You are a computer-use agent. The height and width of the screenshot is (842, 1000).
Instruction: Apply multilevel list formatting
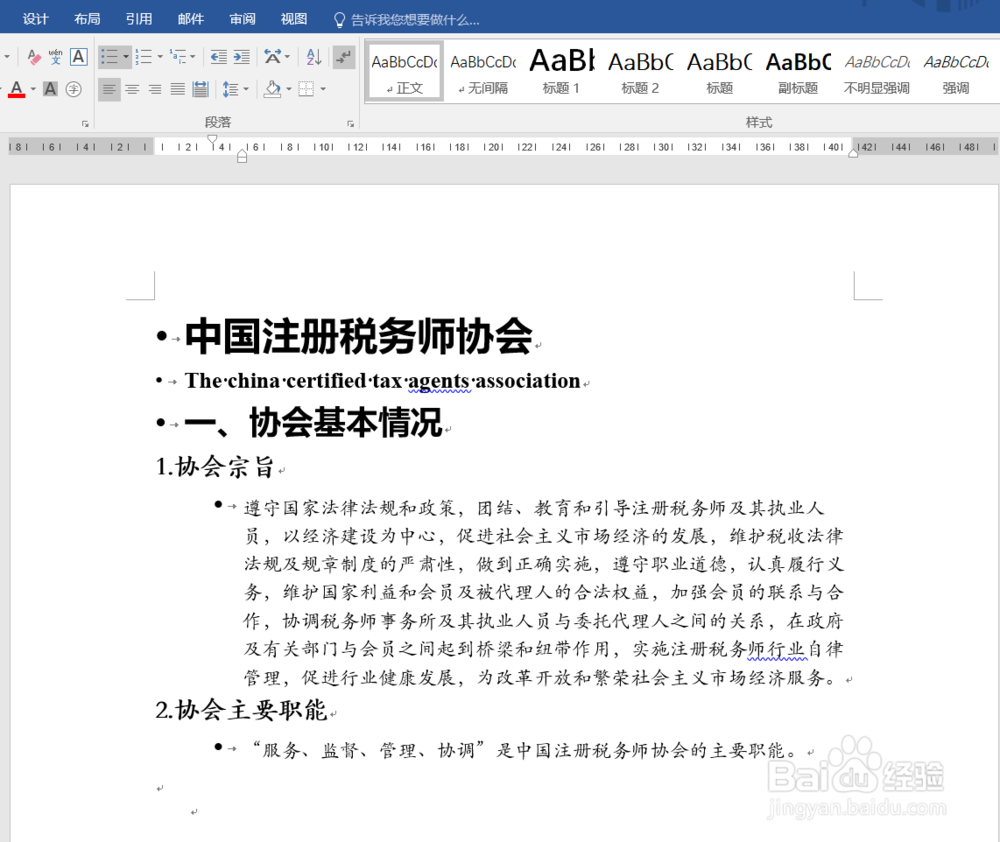point(178,57)
